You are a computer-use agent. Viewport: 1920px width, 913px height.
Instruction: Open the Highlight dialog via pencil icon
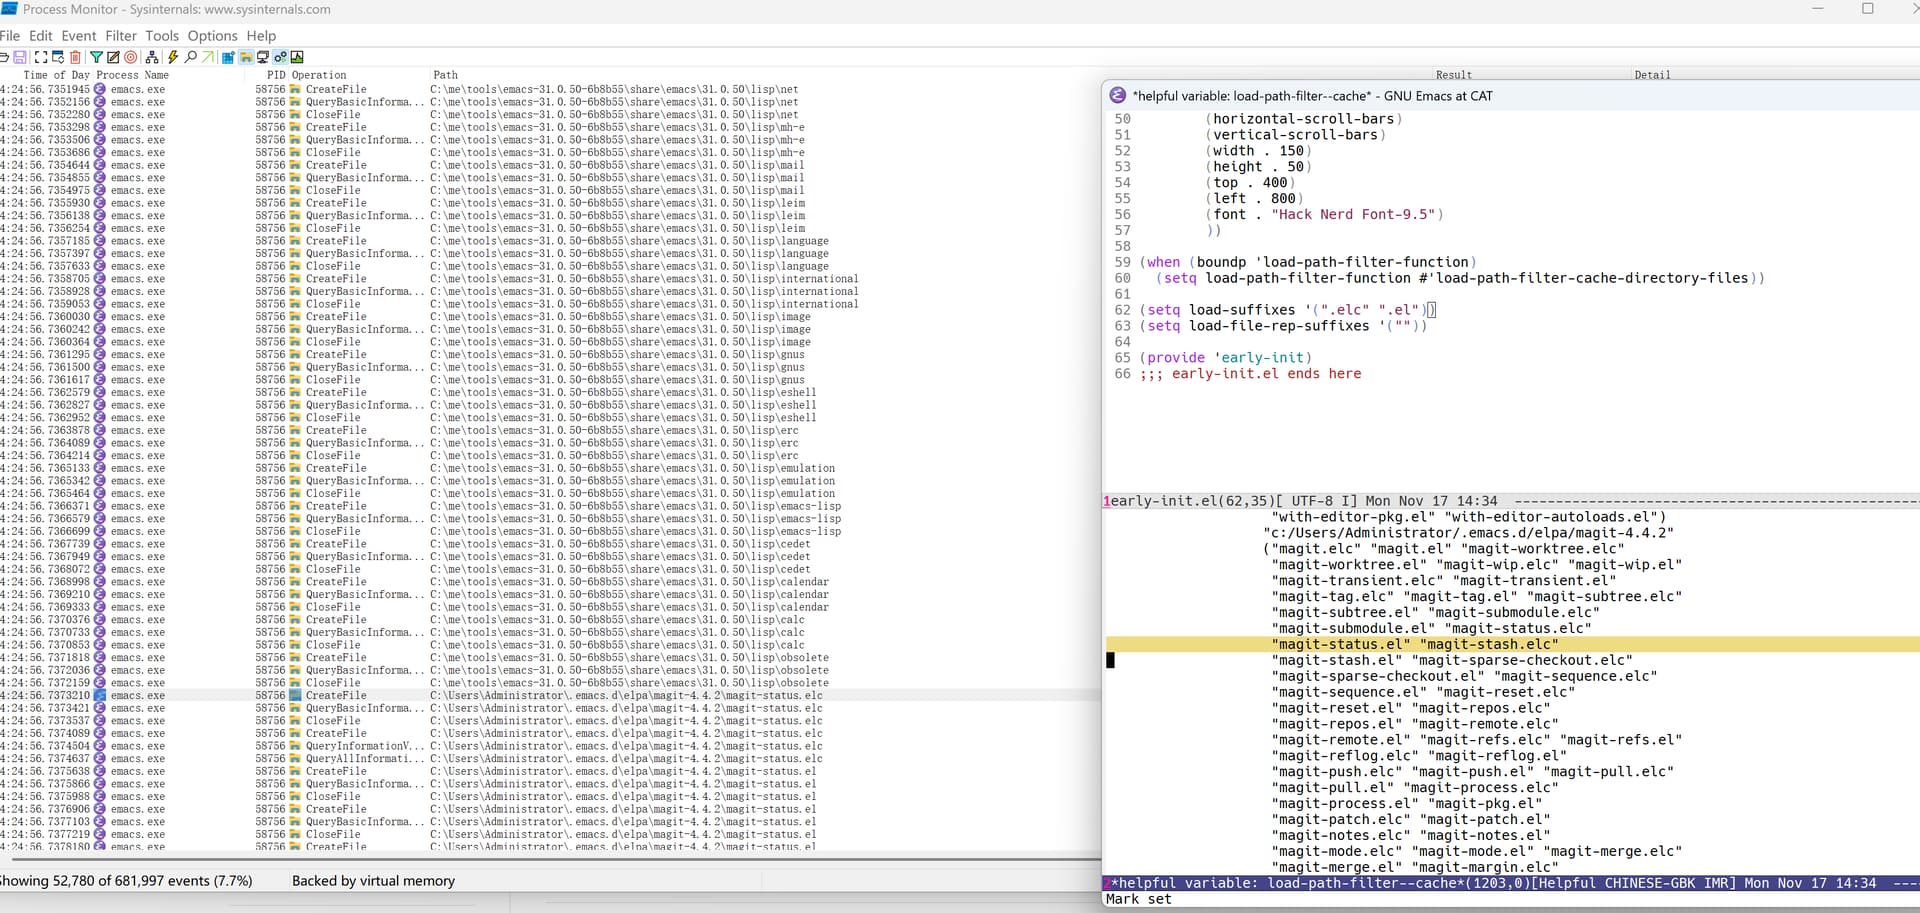click(x=113, y=57)
